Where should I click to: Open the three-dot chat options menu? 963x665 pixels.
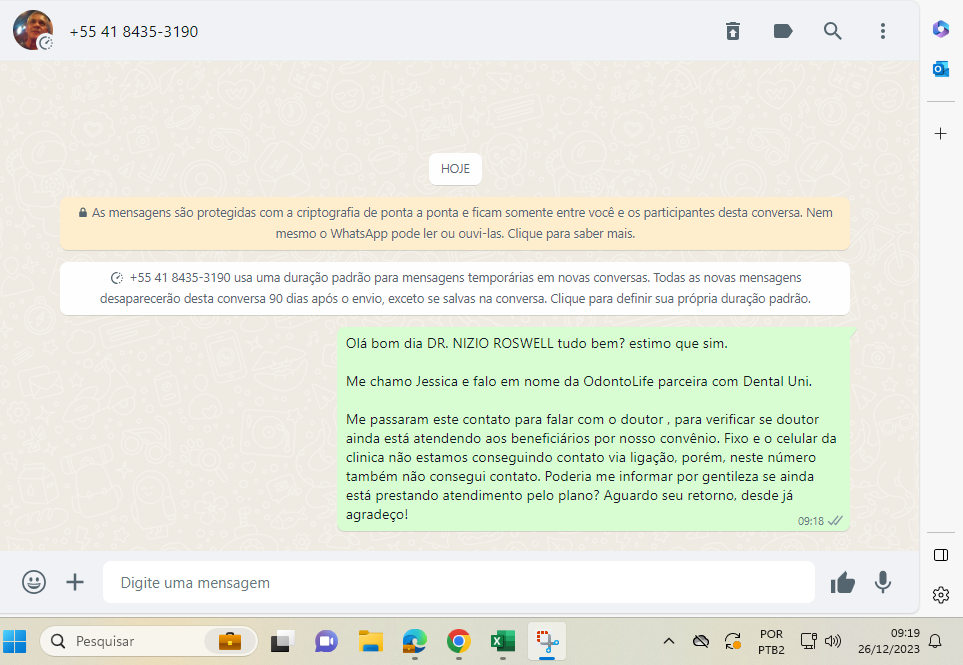[882, 31]
